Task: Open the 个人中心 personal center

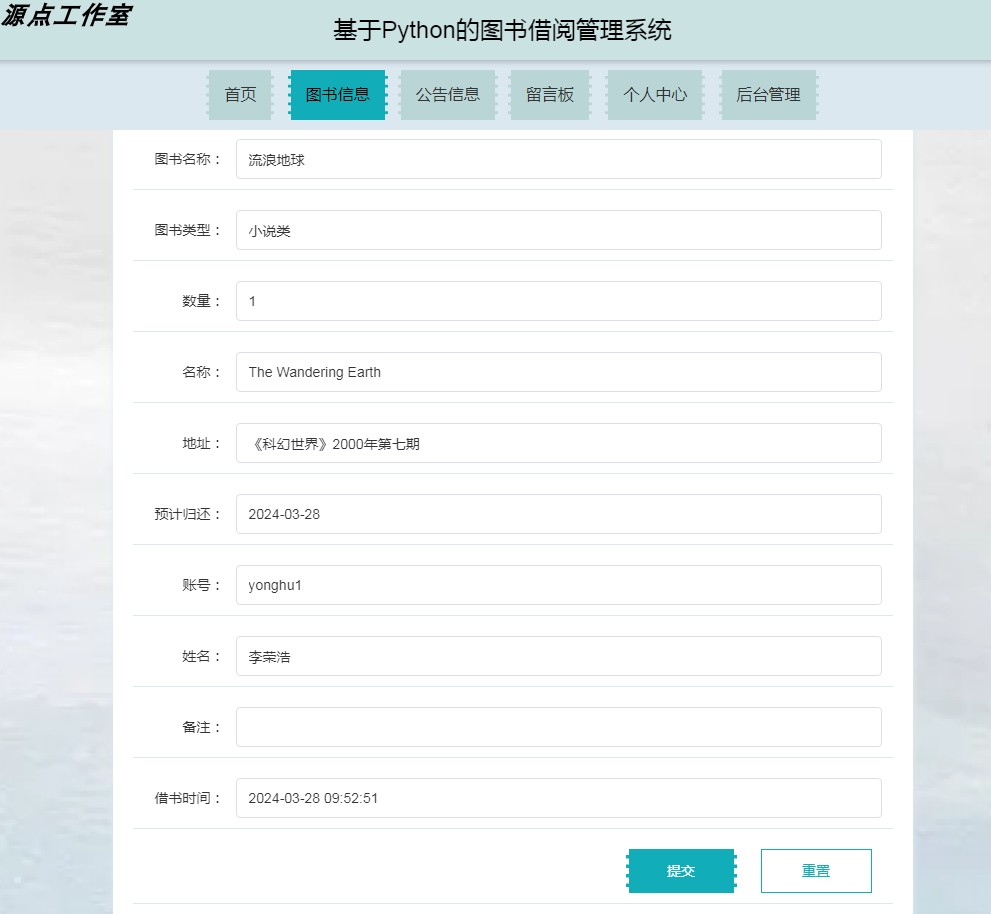Action: pos(654,95)
